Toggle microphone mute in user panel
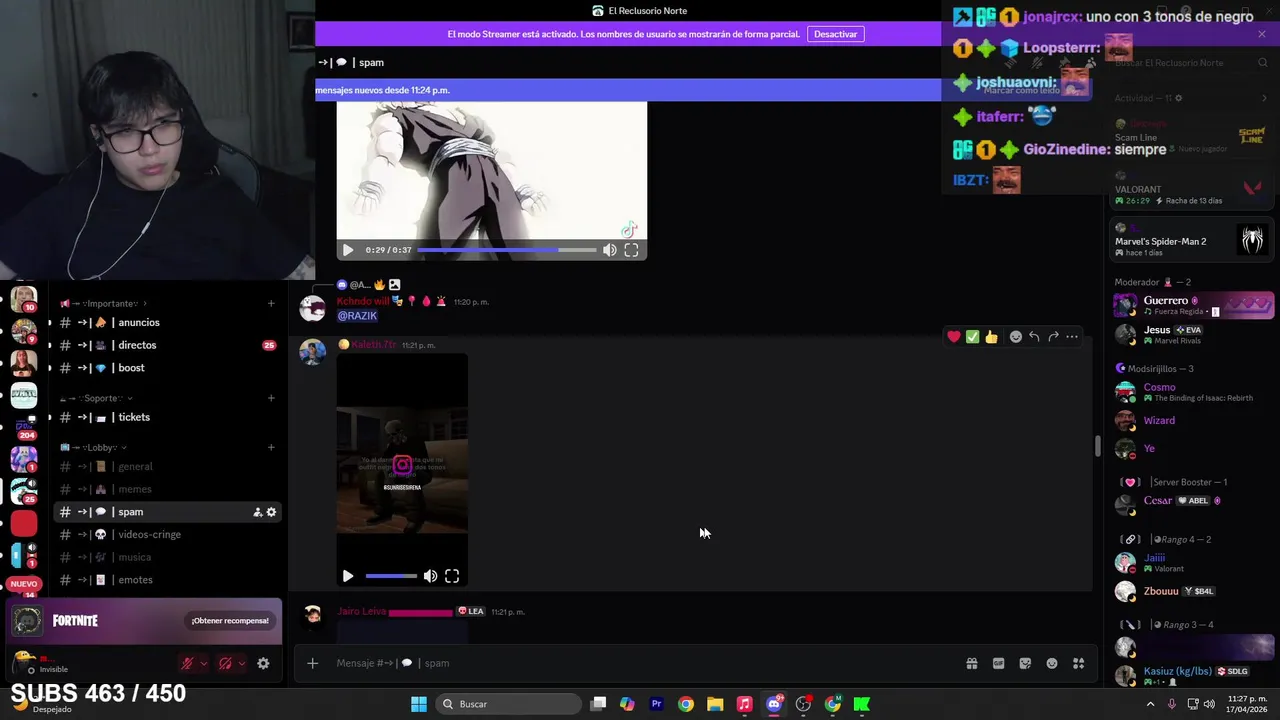 187,663
